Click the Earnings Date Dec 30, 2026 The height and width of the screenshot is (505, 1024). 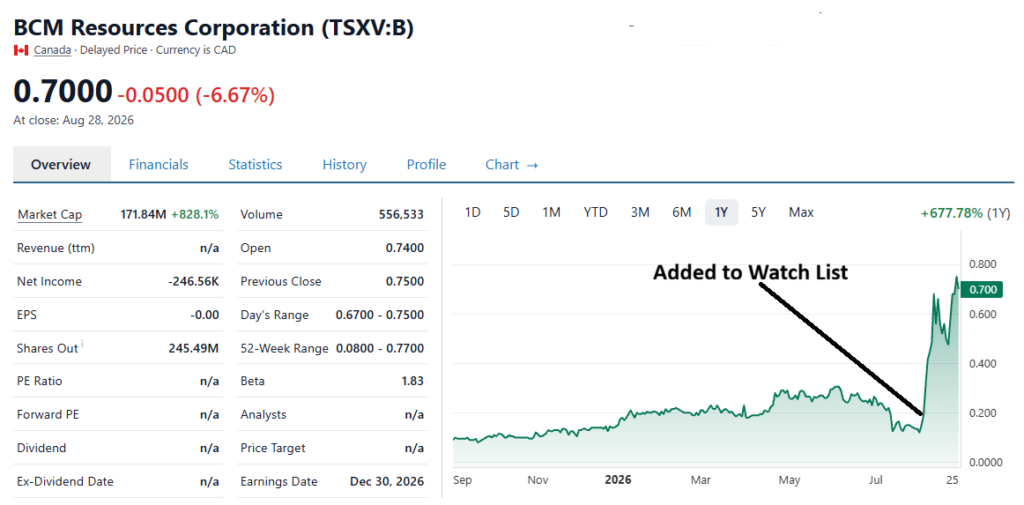click(x=387, y=481)
